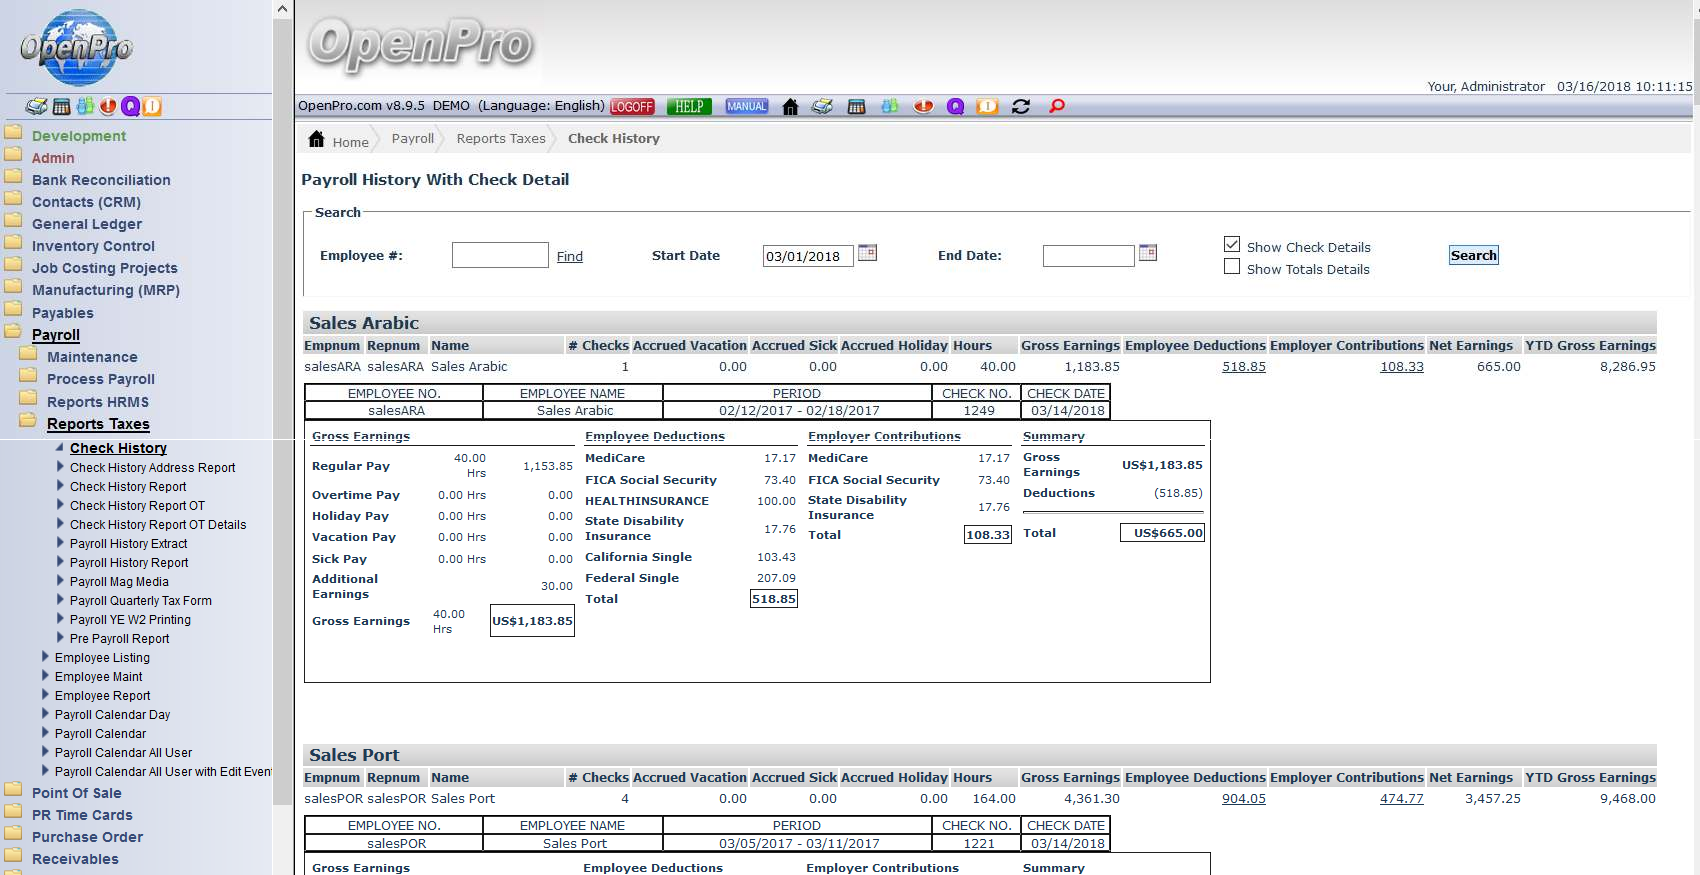Click the Find link next to Employee #

(x=569, y=257)
